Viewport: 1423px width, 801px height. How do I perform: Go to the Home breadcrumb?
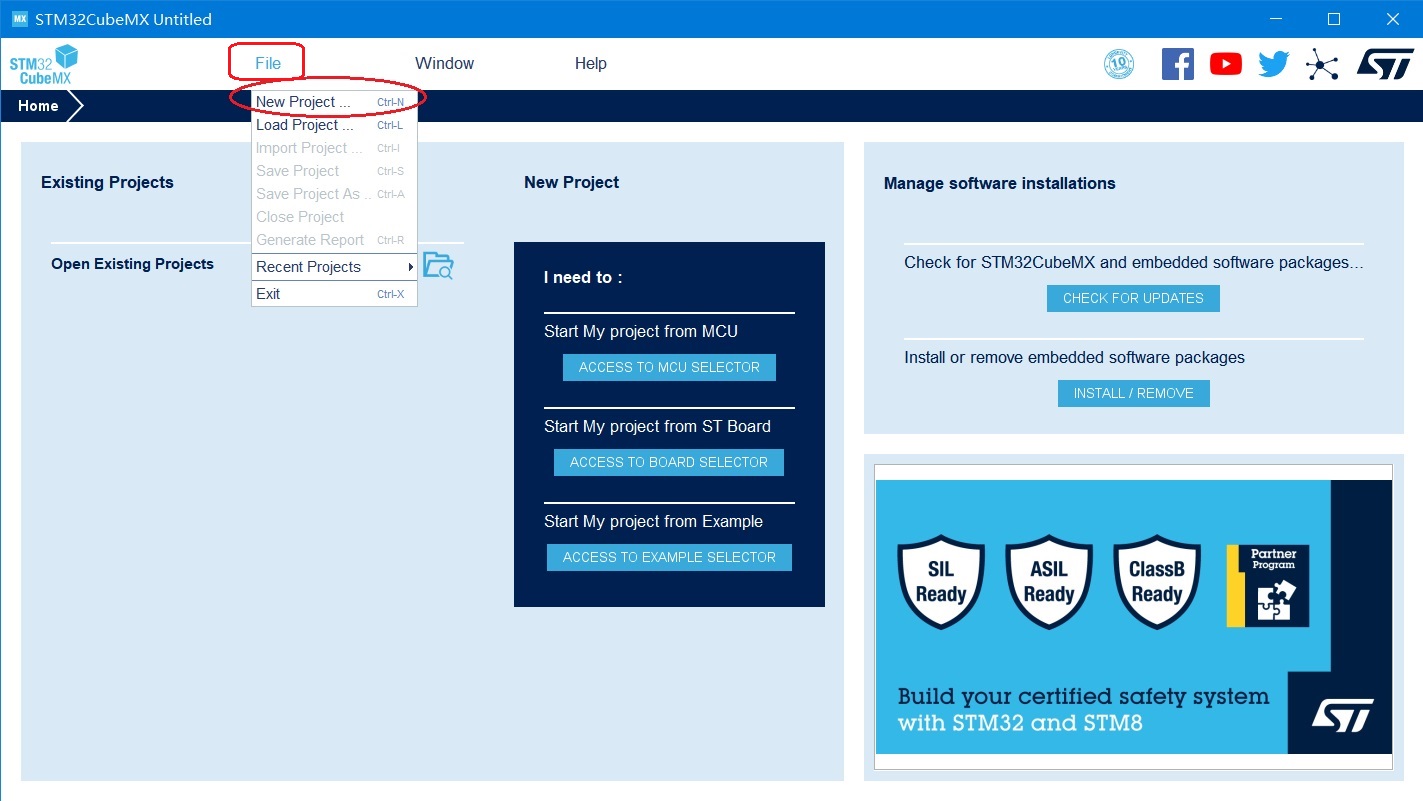tap(38, 106)
